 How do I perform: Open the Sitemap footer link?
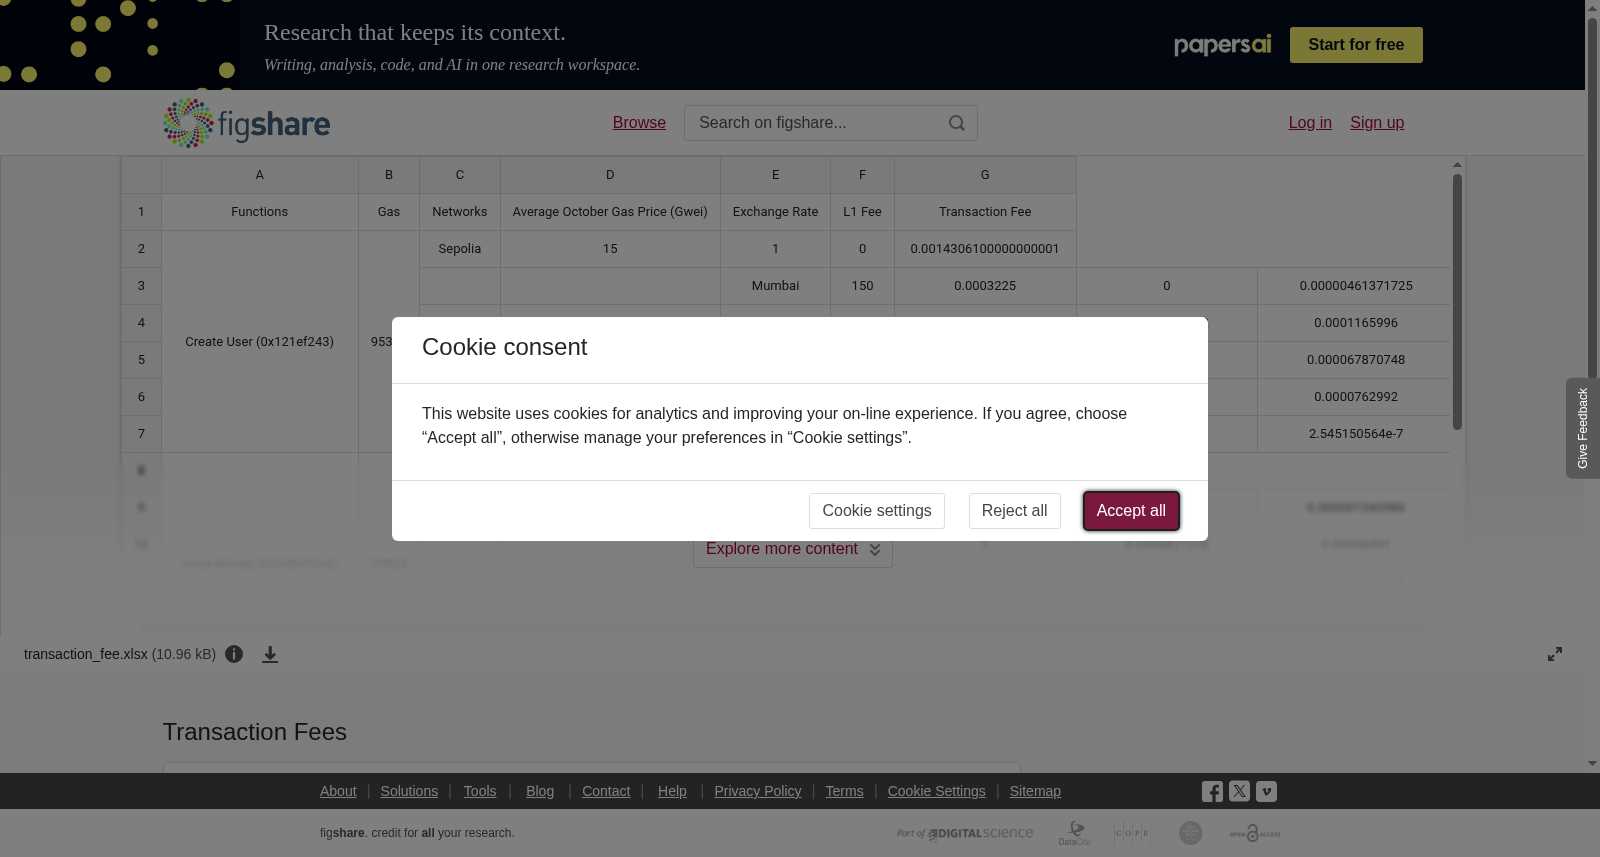(x=1035, y=791)
